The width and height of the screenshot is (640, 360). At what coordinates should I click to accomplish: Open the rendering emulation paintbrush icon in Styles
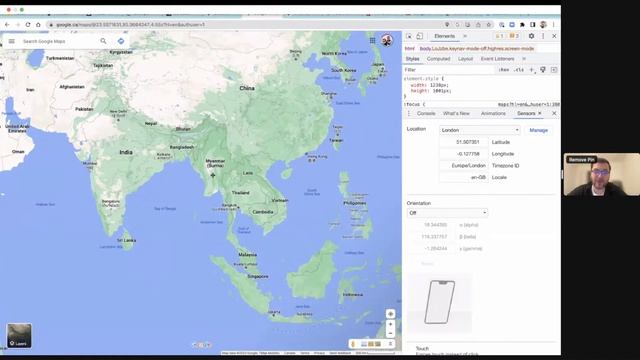pos(543,70)
